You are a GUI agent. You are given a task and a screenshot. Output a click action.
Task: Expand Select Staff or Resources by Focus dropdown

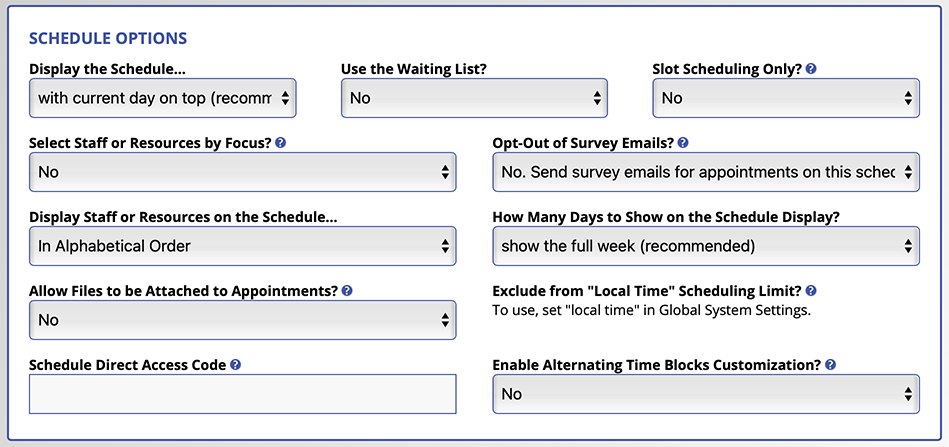(243, 172)
